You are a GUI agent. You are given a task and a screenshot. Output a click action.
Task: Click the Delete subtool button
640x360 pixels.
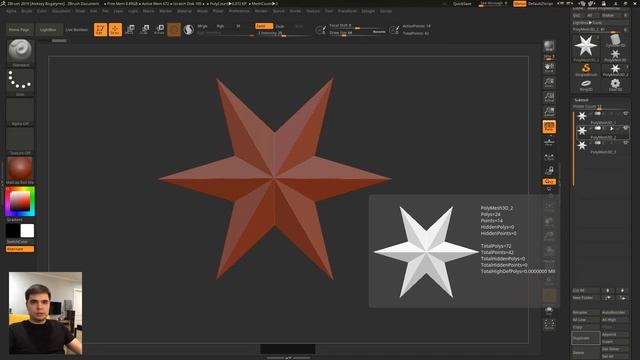click(x=586, y=353)
